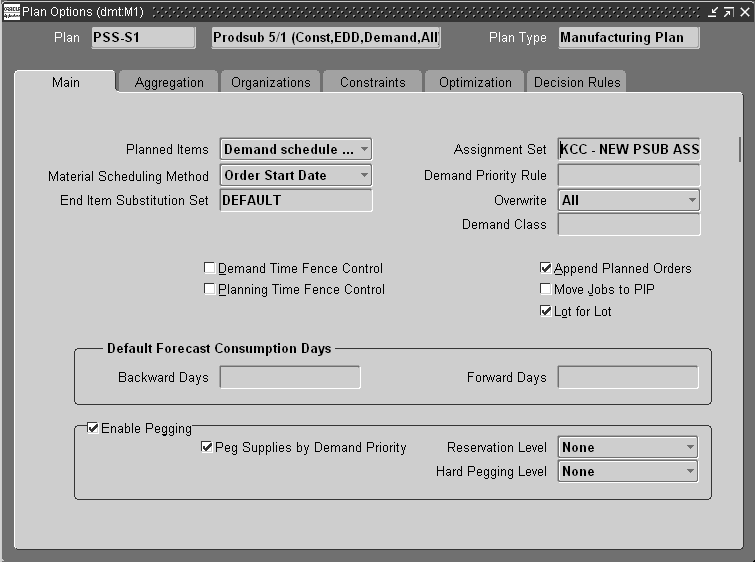
Task: Toggle the Lot for Lot checkbox
Action: [546, 311]
